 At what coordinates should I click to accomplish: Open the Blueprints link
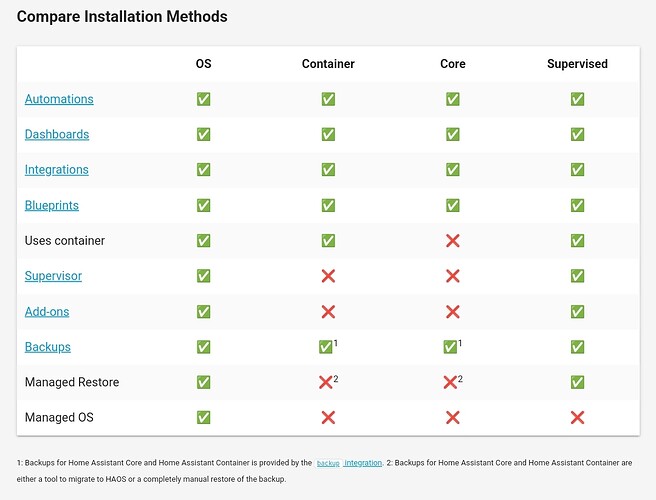pyautogui.click(x=51, y=205)
